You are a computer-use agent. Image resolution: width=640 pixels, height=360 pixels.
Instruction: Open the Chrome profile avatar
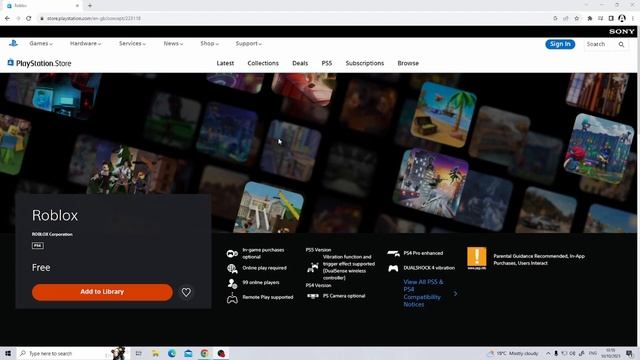coord(622,18)
